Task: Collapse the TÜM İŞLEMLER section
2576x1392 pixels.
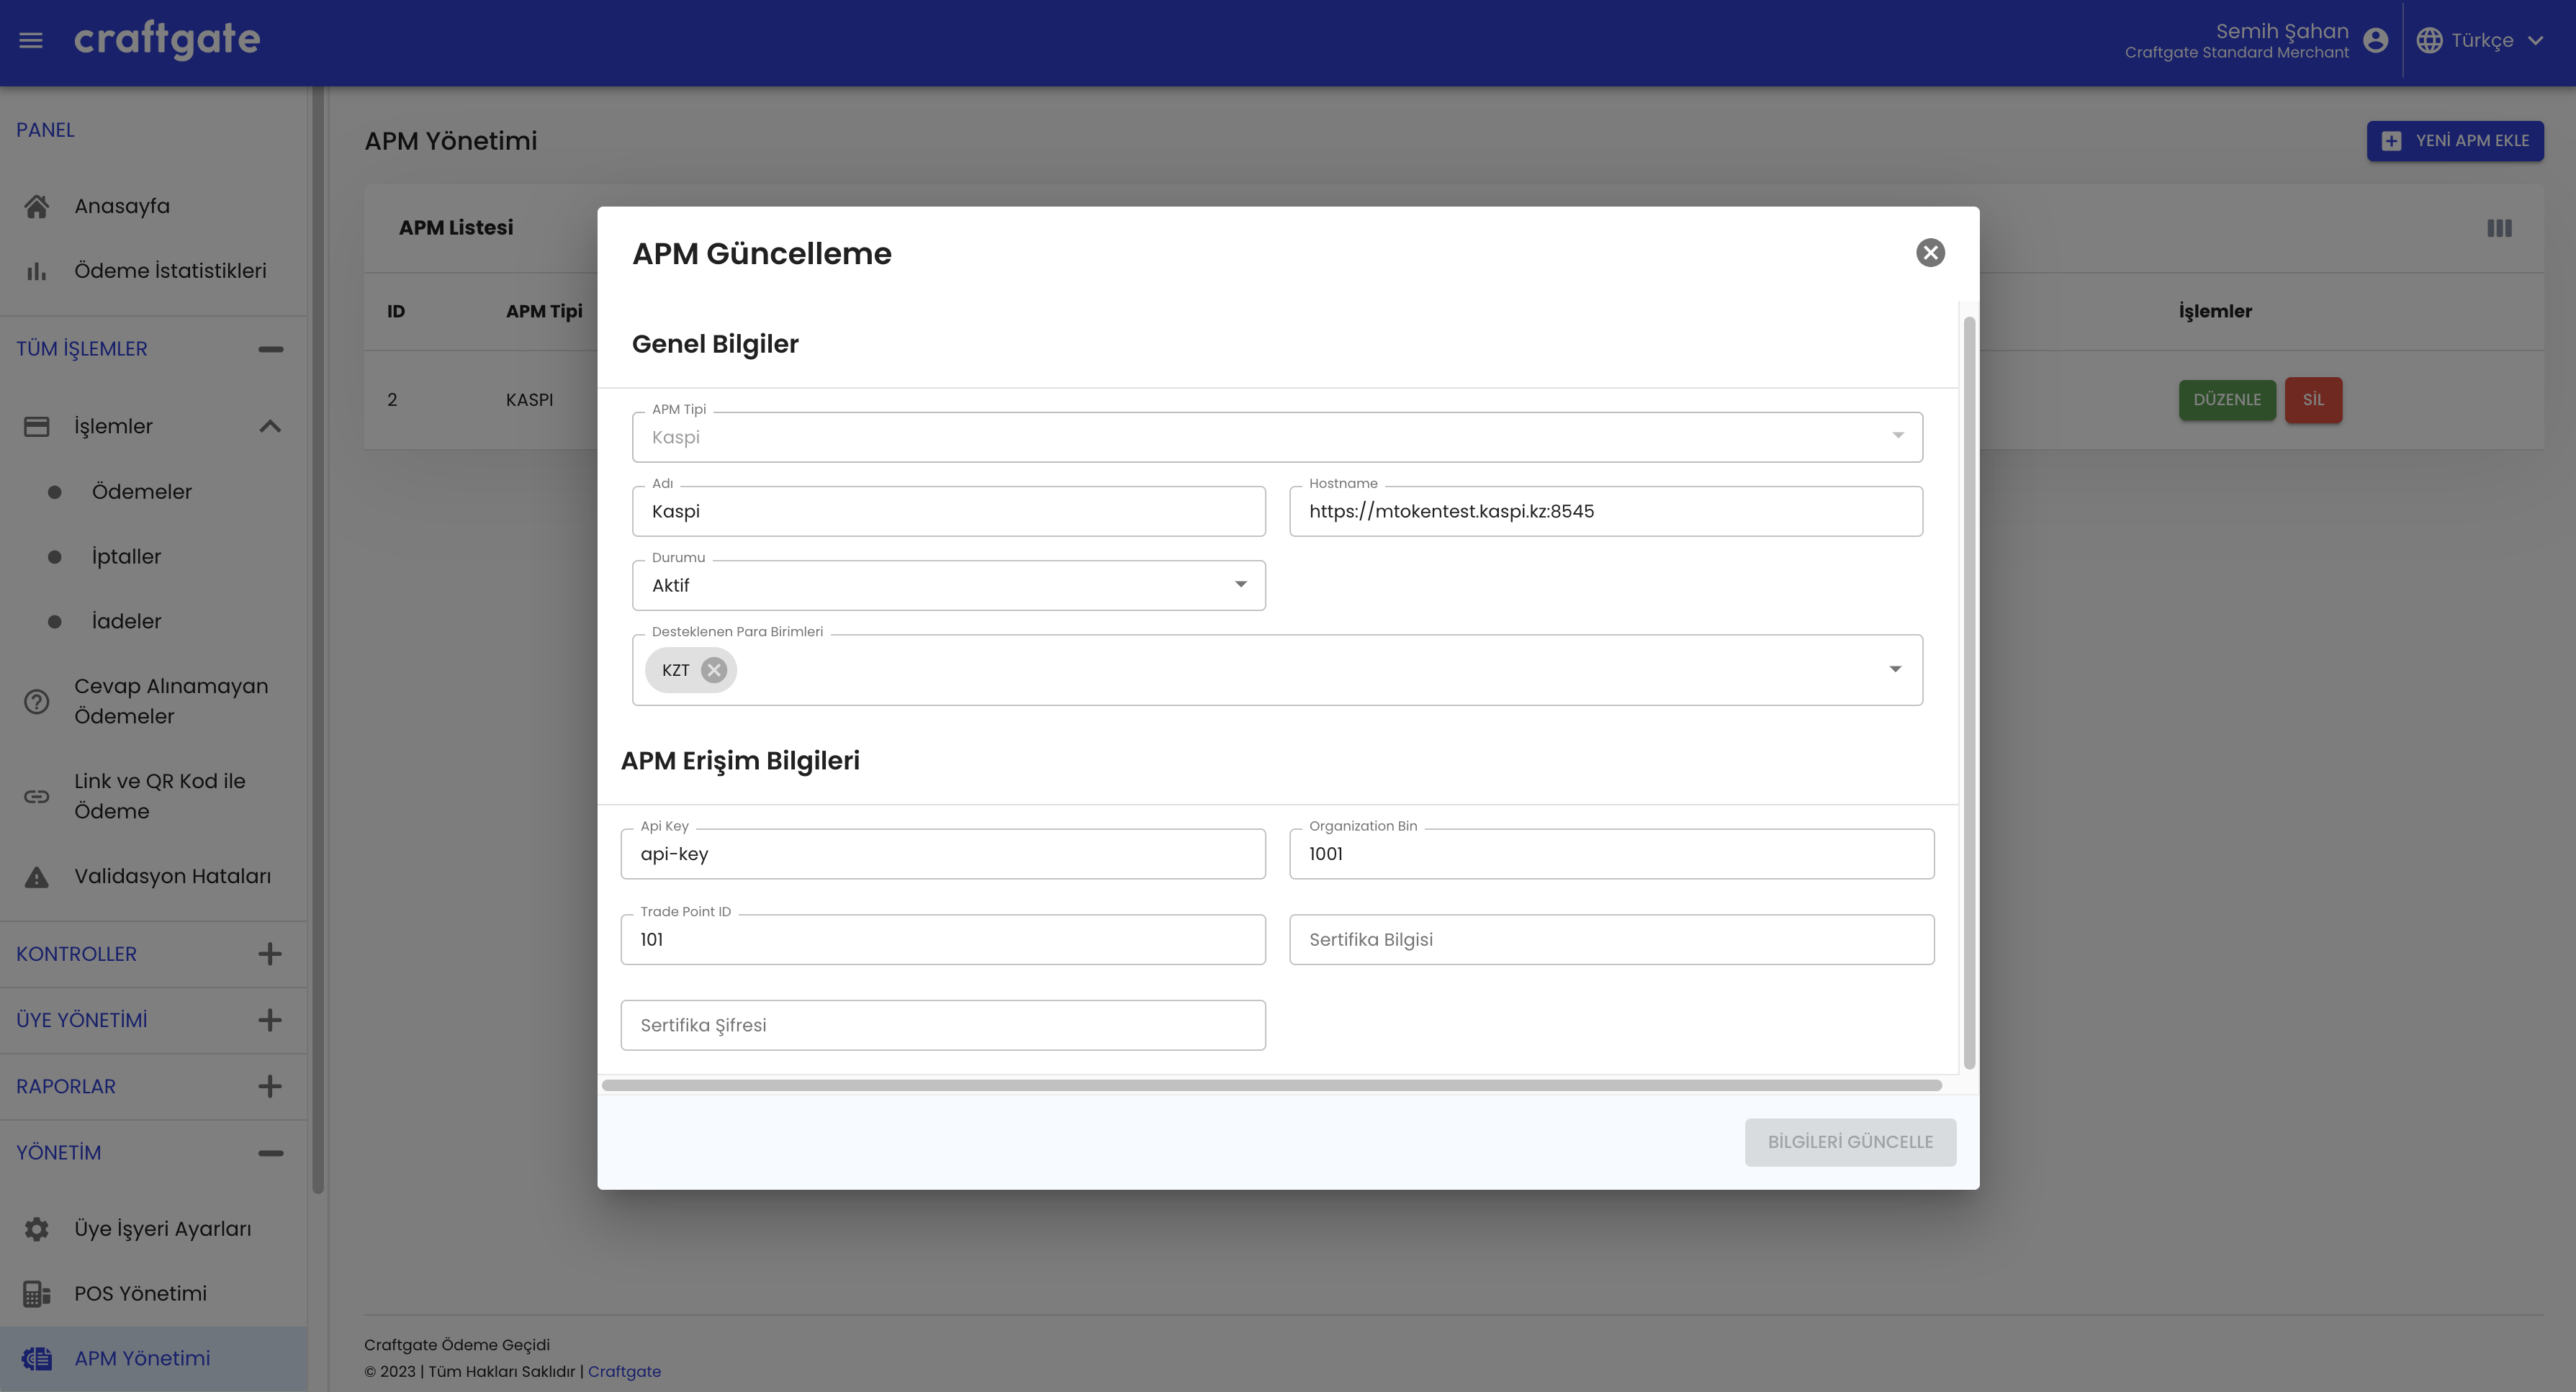Action: point(270,349)
